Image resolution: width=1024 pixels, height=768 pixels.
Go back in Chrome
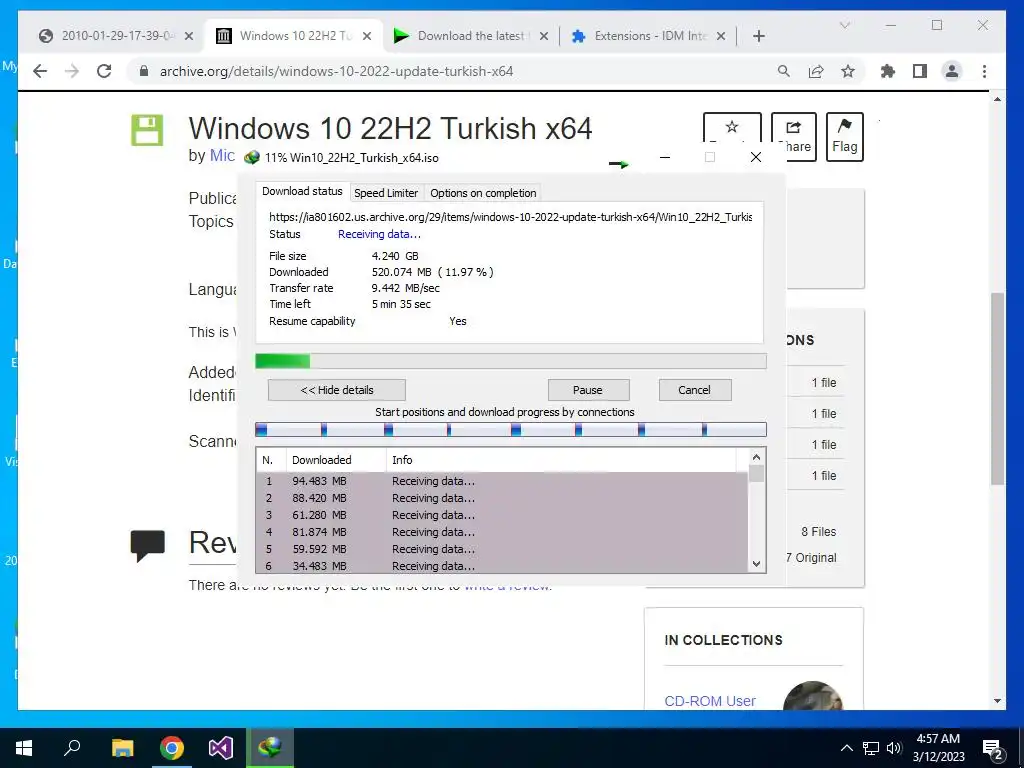40,71
